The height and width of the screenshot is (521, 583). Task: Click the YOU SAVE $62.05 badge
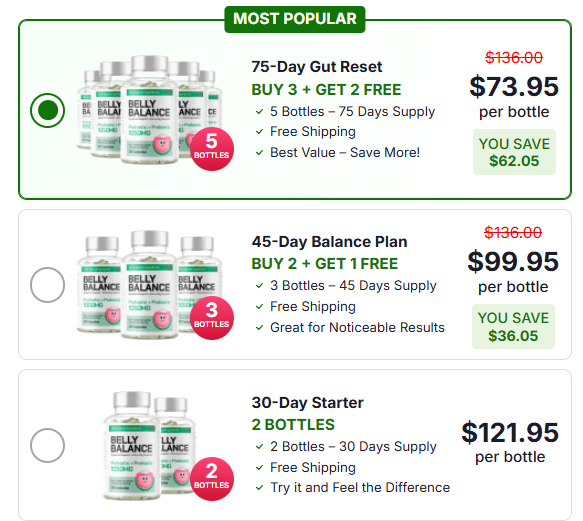click(x=514, y=152)
